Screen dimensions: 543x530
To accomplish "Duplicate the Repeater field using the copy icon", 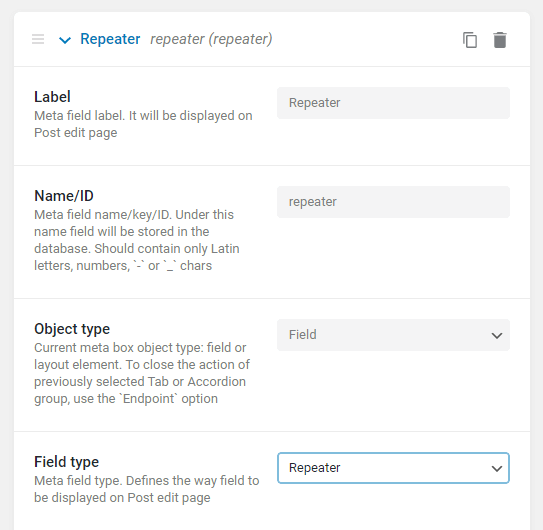I will point(470,39).
